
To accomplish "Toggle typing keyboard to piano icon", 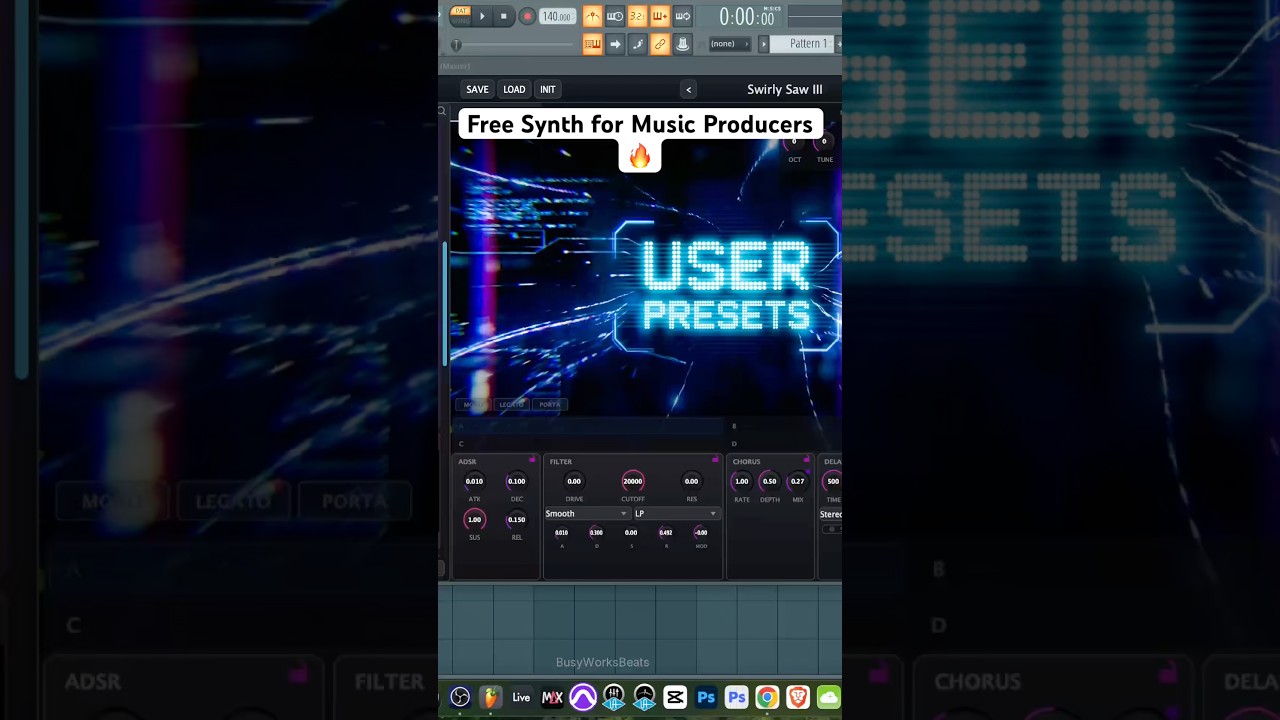I will pos(592,44).
